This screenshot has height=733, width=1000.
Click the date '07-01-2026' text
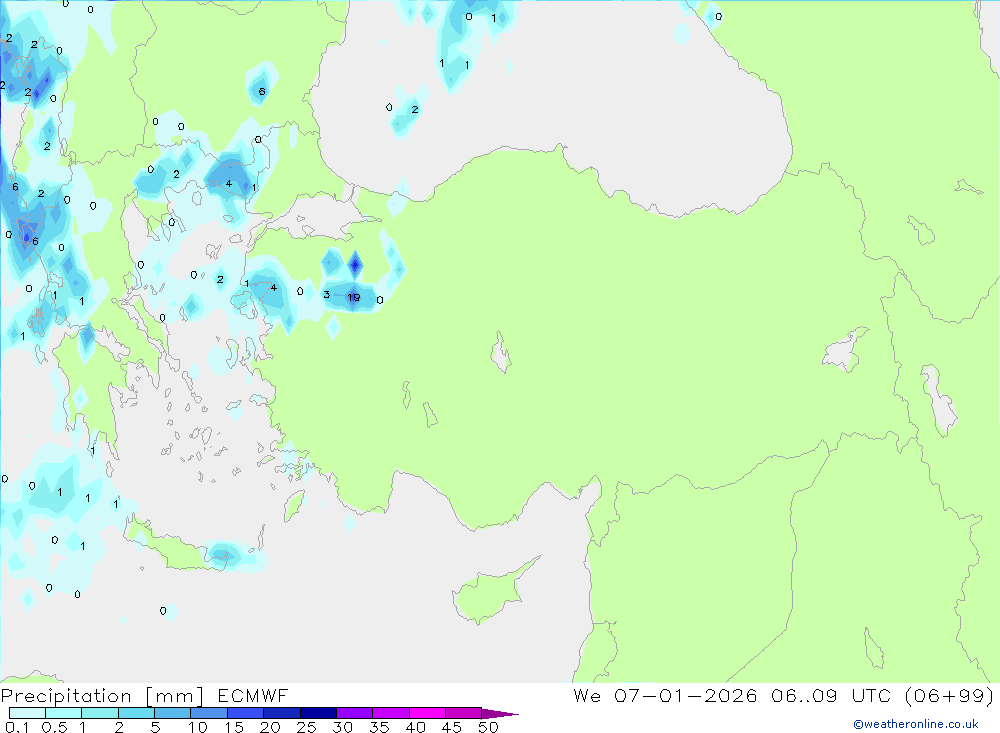(686, 696)
